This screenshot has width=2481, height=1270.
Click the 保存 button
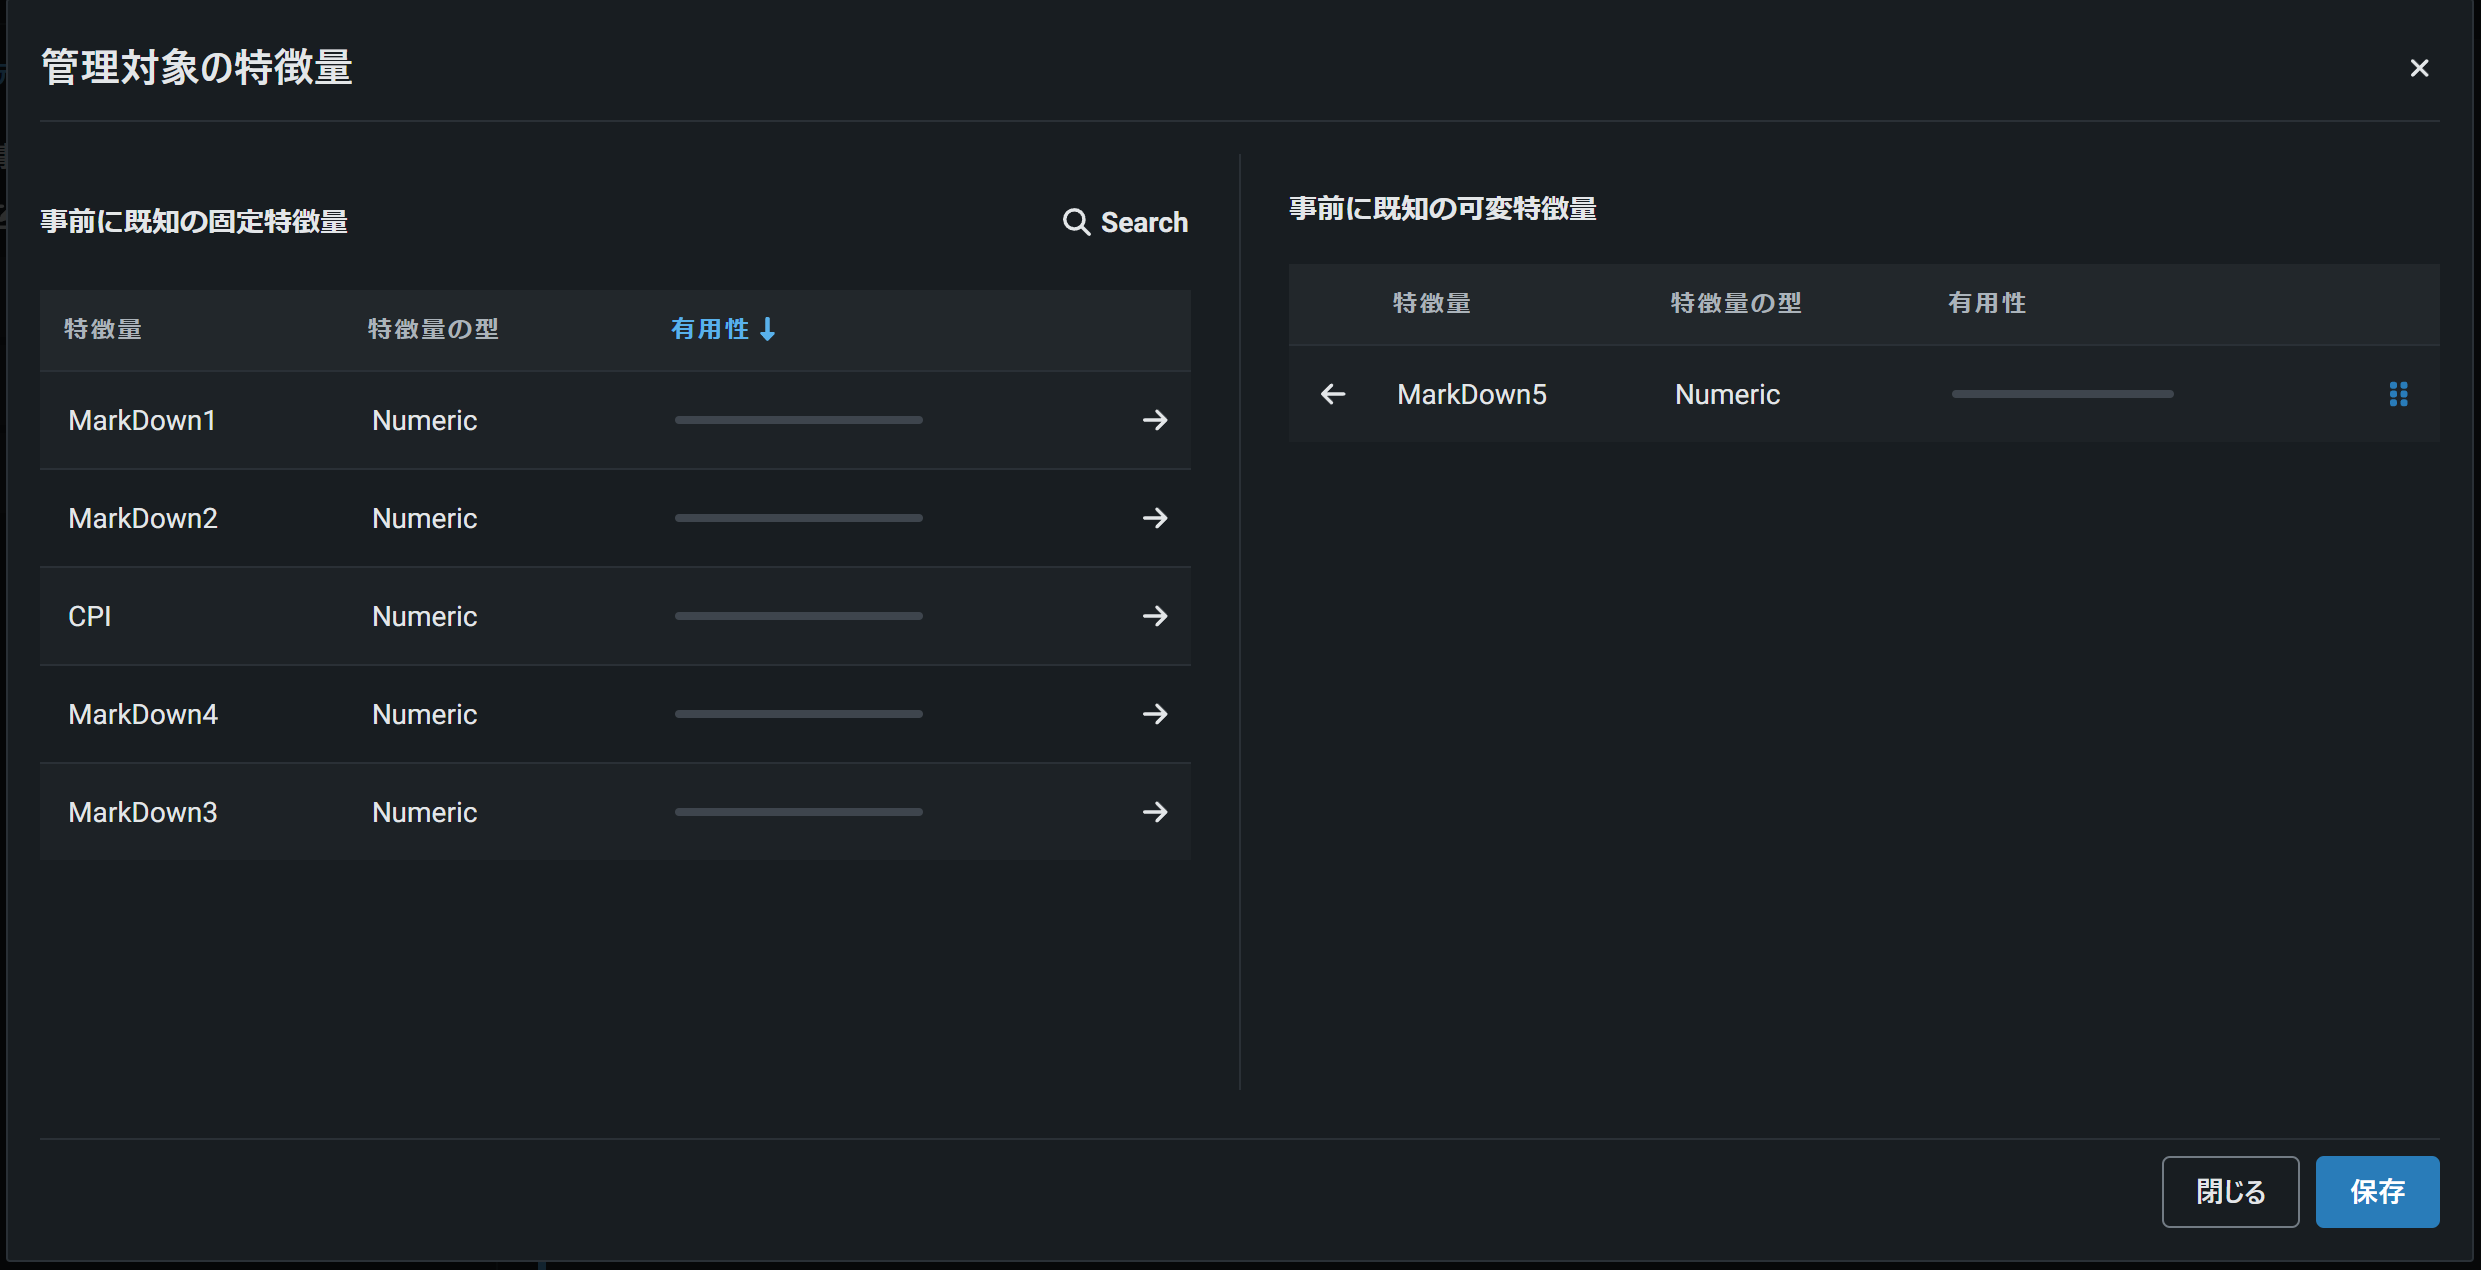(2377, 1191)
